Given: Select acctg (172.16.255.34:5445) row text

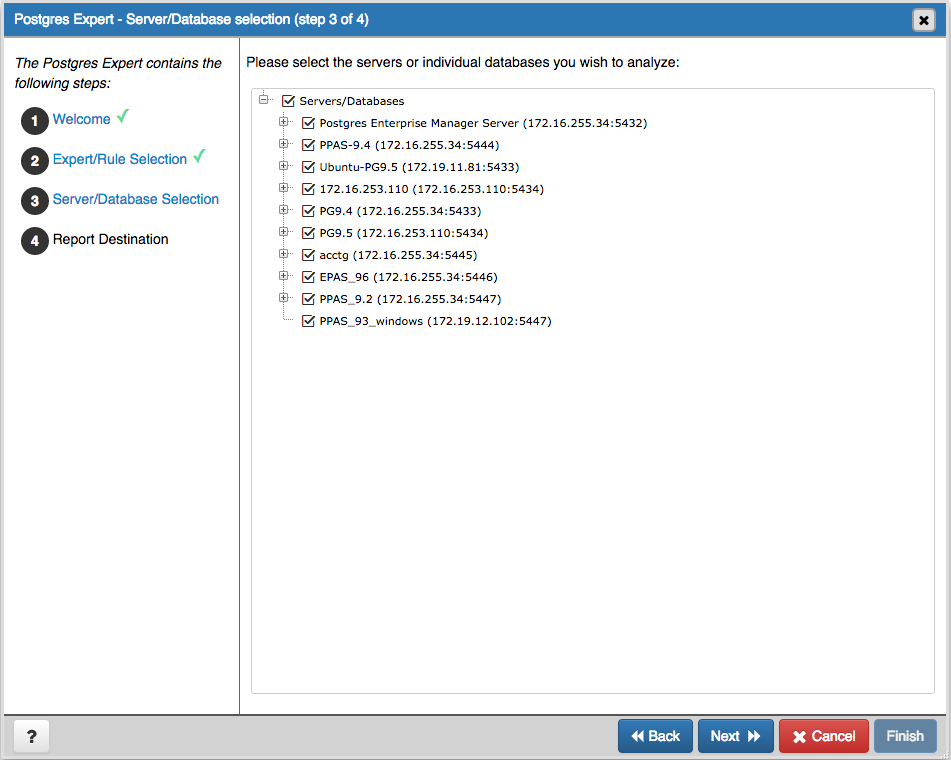Looking at the screenshot, I should 398,255.
